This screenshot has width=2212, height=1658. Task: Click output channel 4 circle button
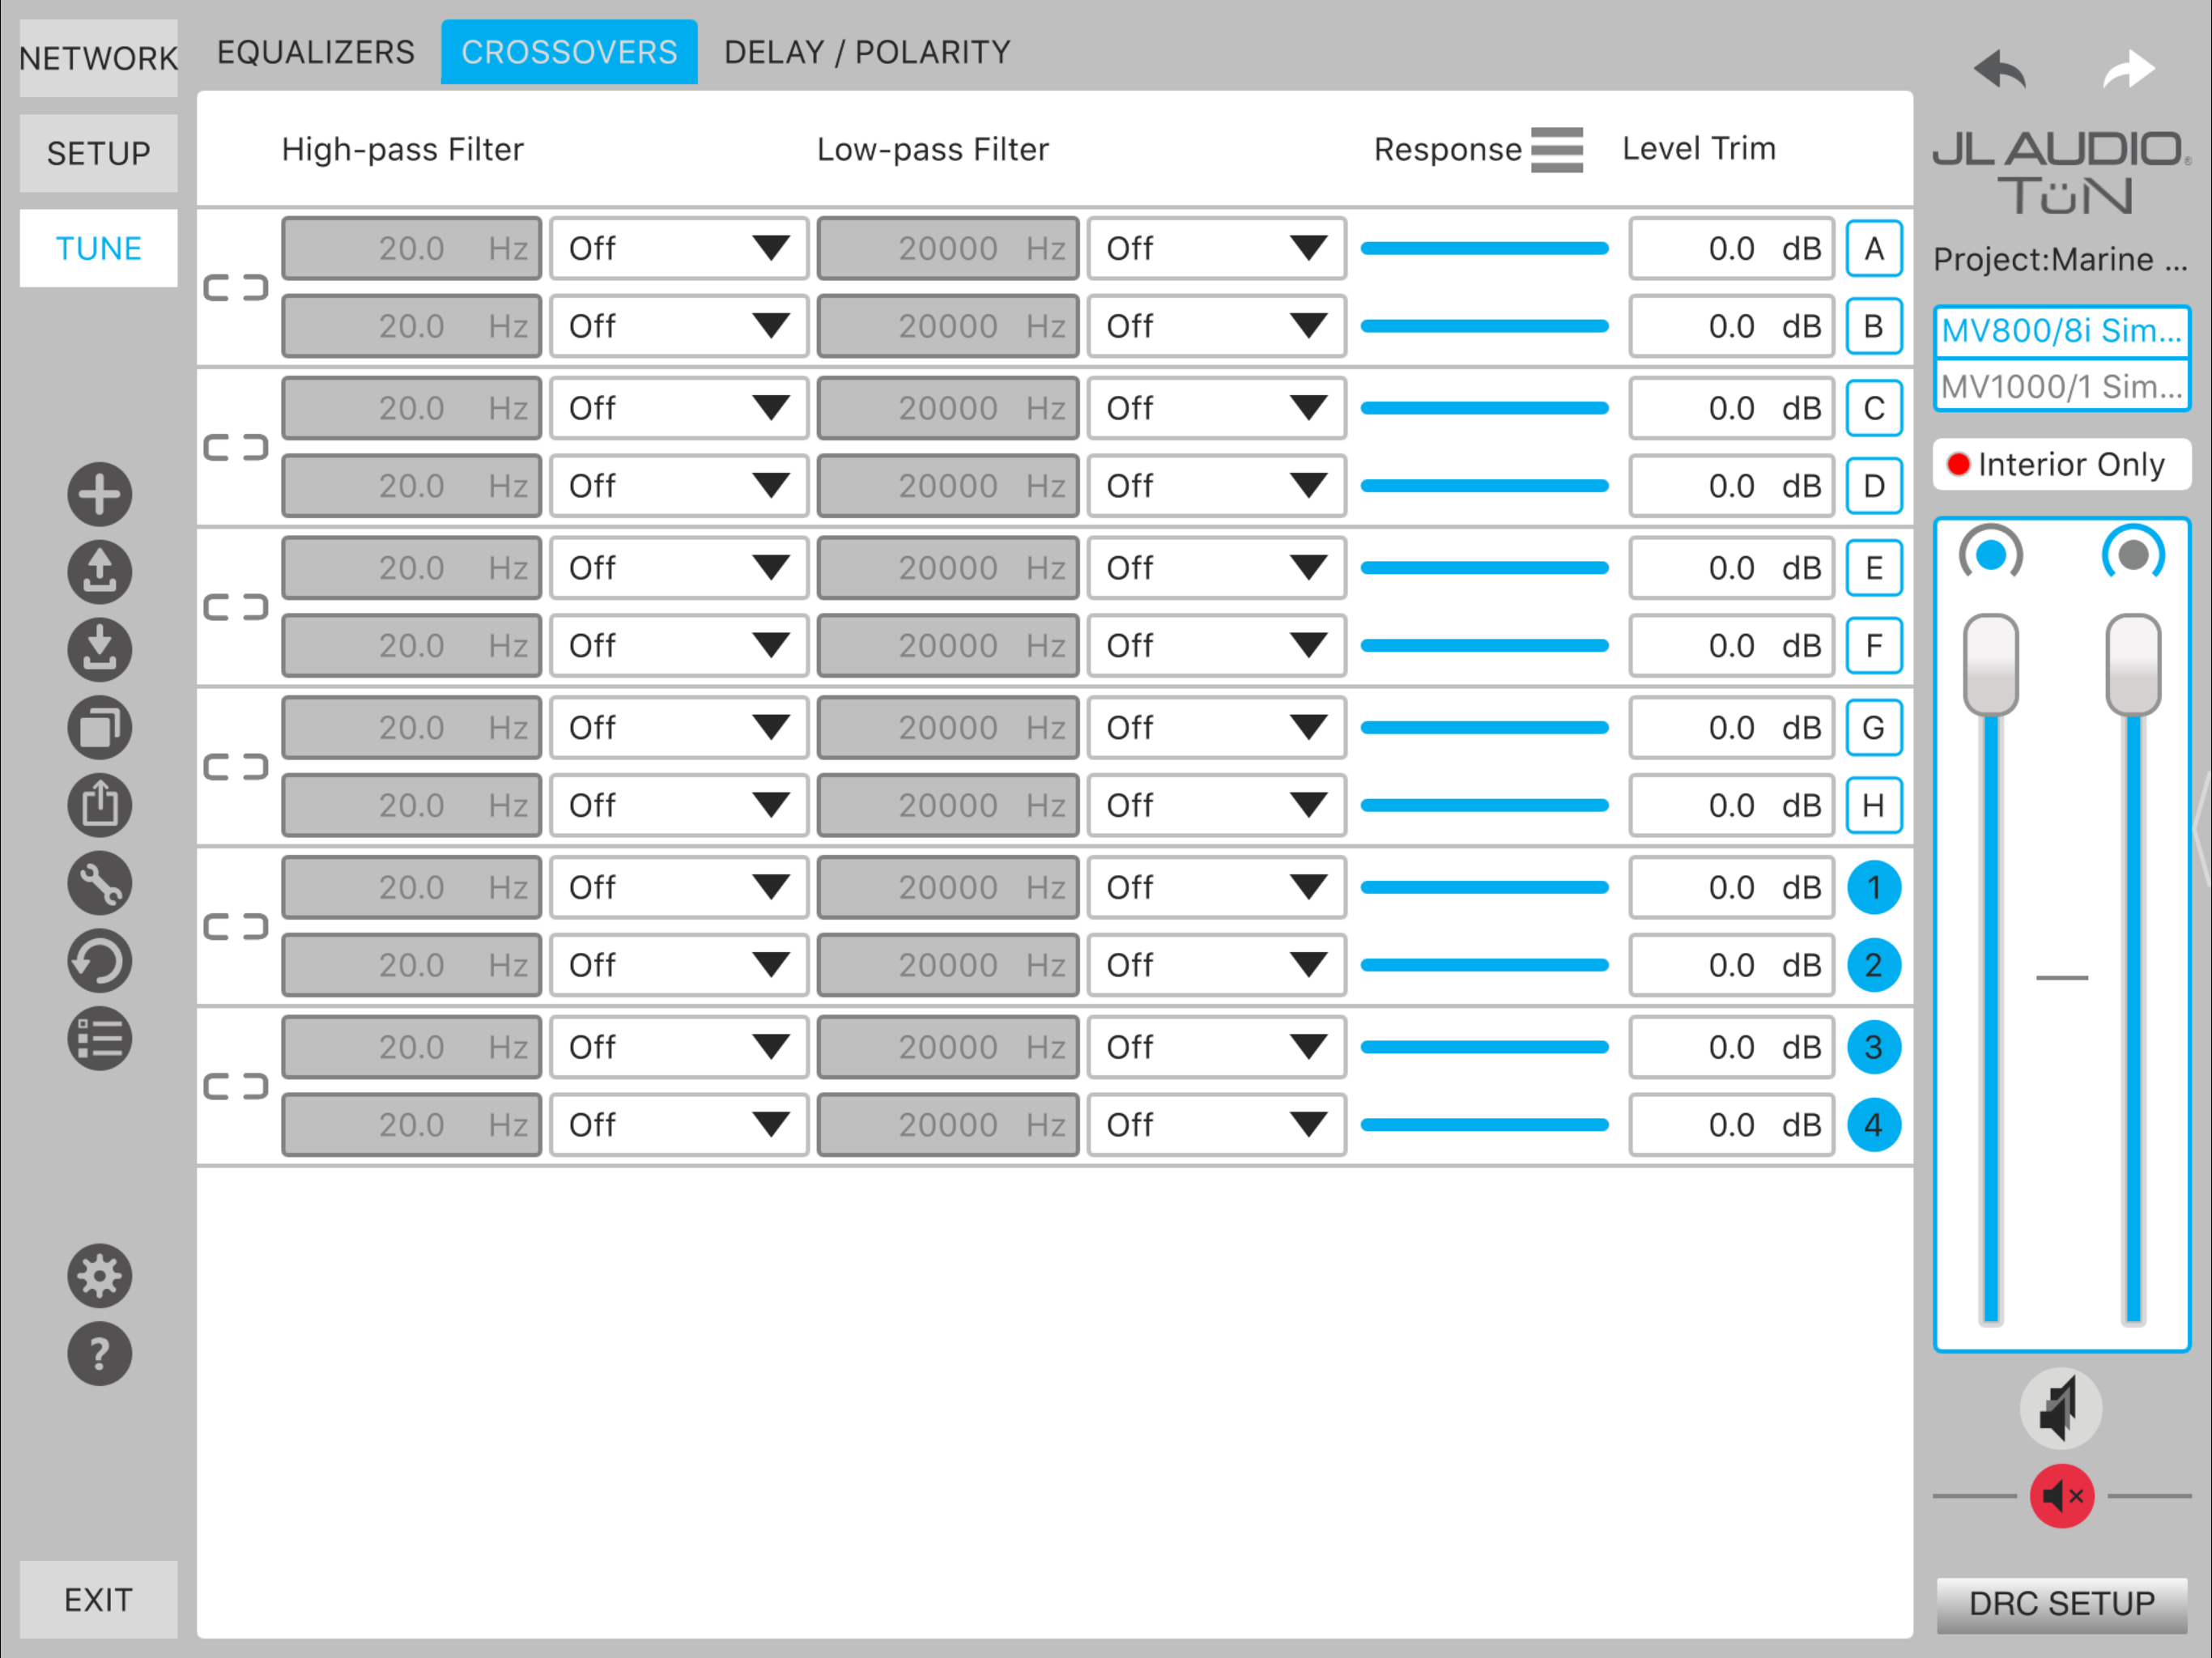point(1873,1125)
